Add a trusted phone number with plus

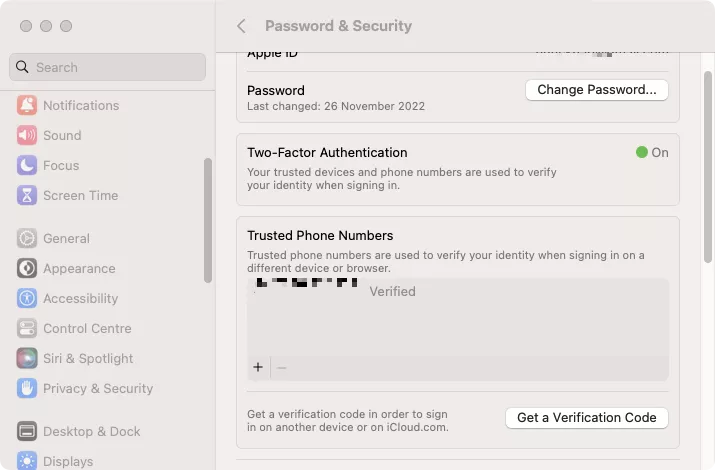(x=258, y=367)
